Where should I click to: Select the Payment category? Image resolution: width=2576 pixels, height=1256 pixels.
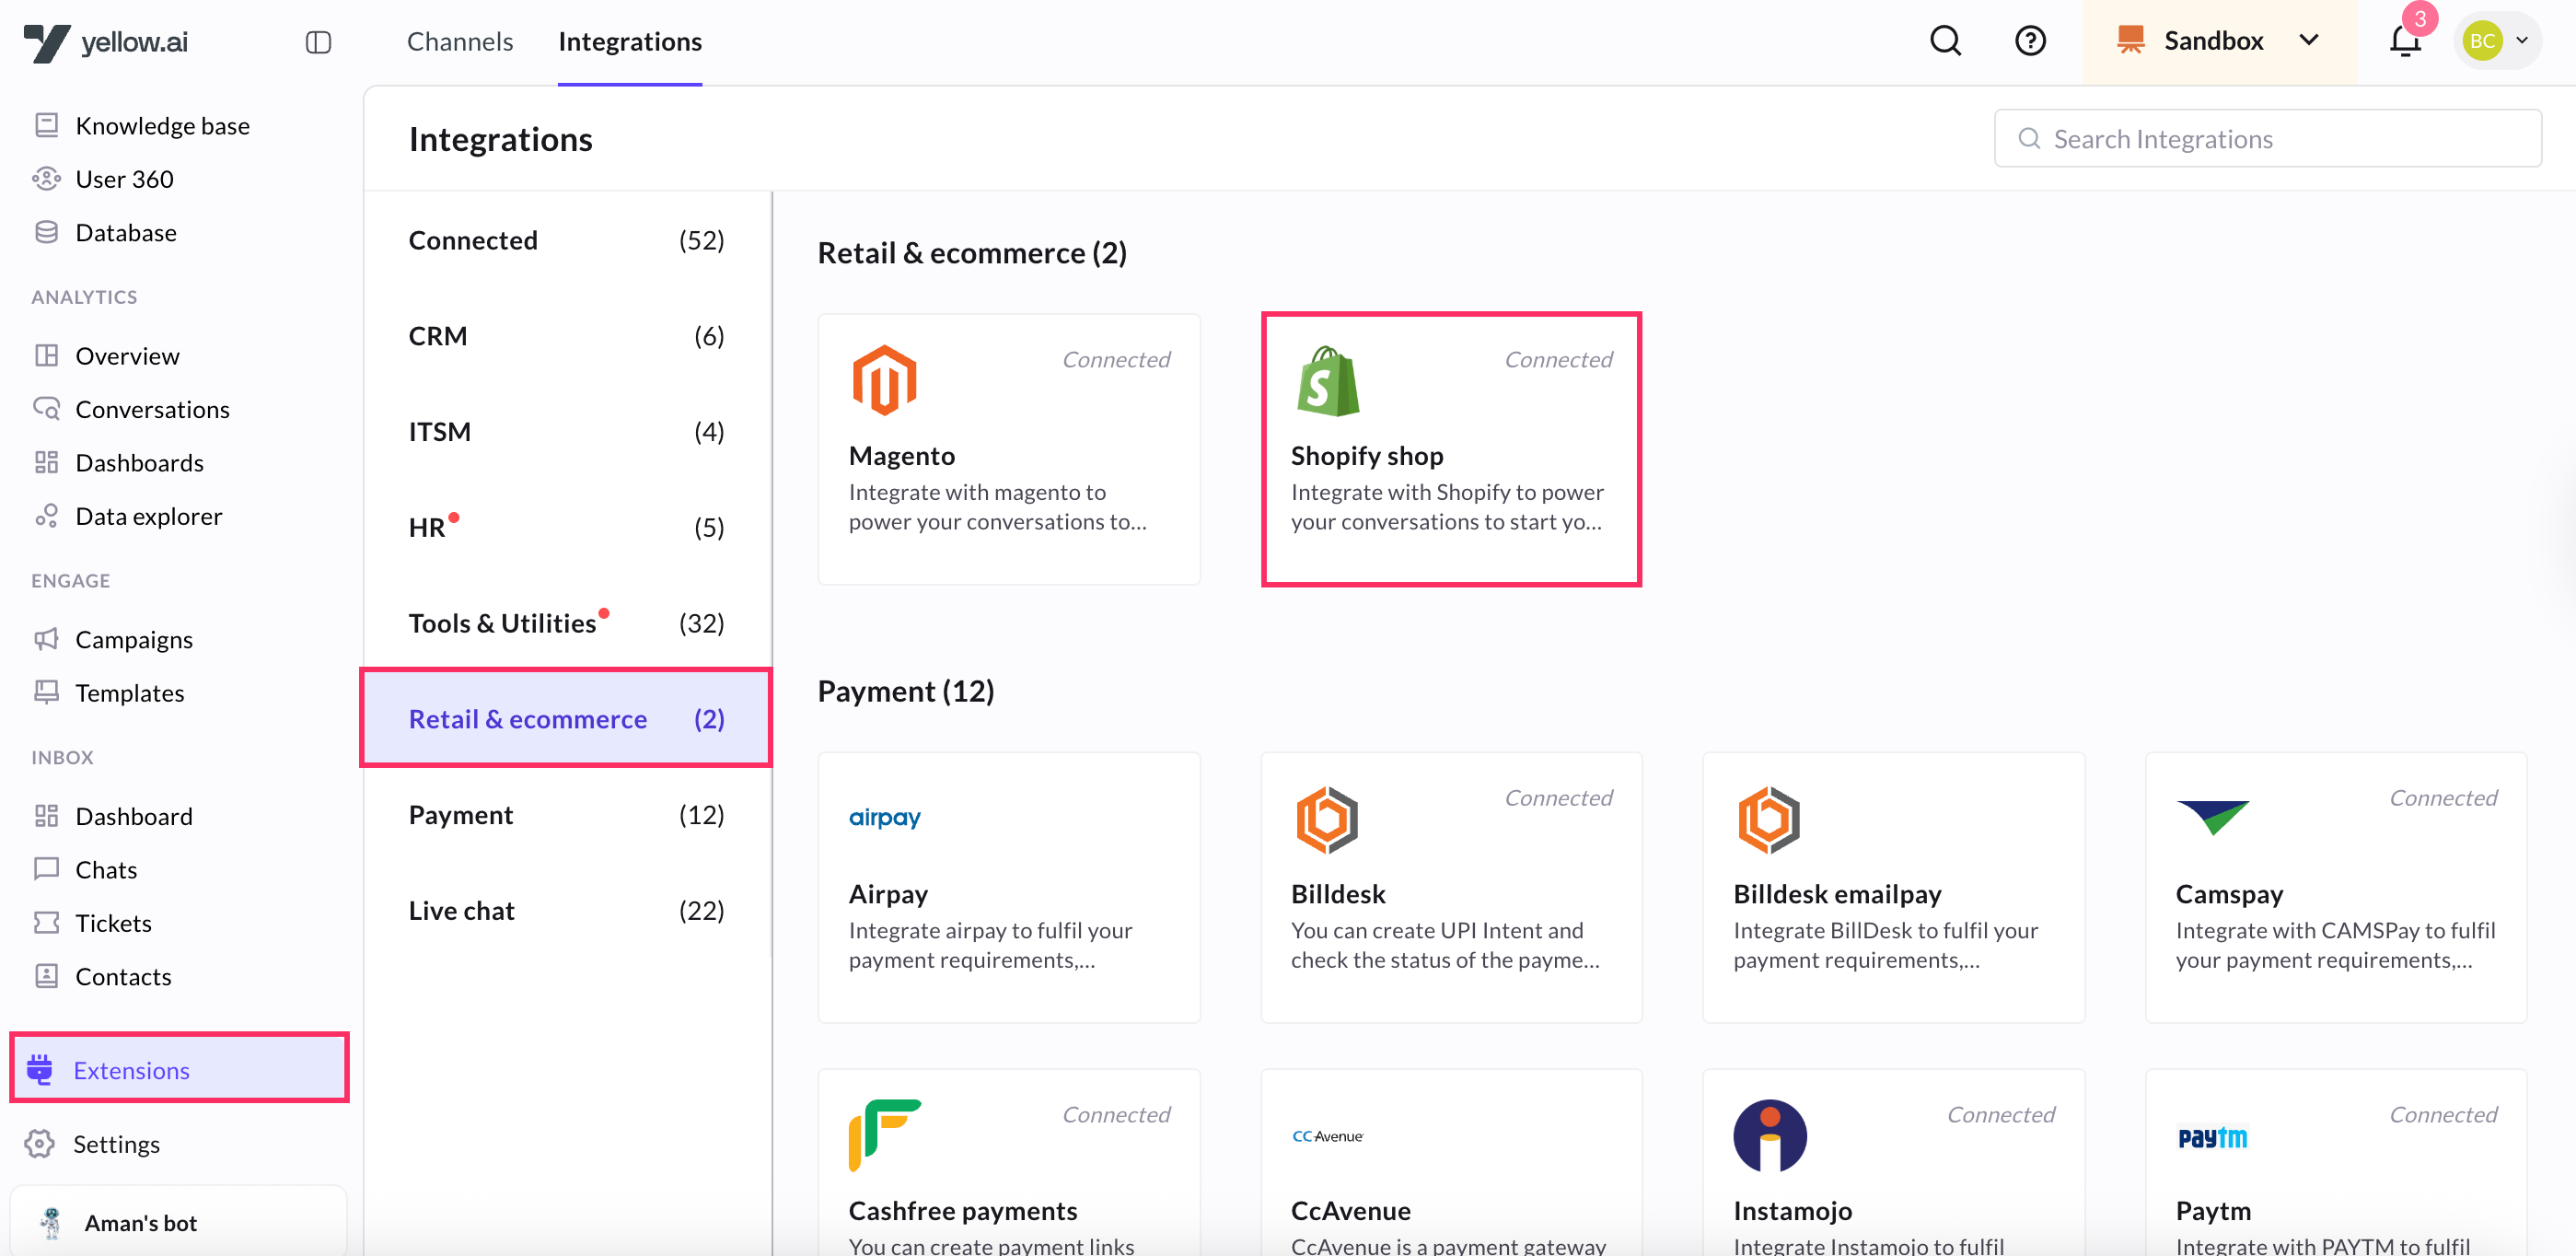(566, 814)
